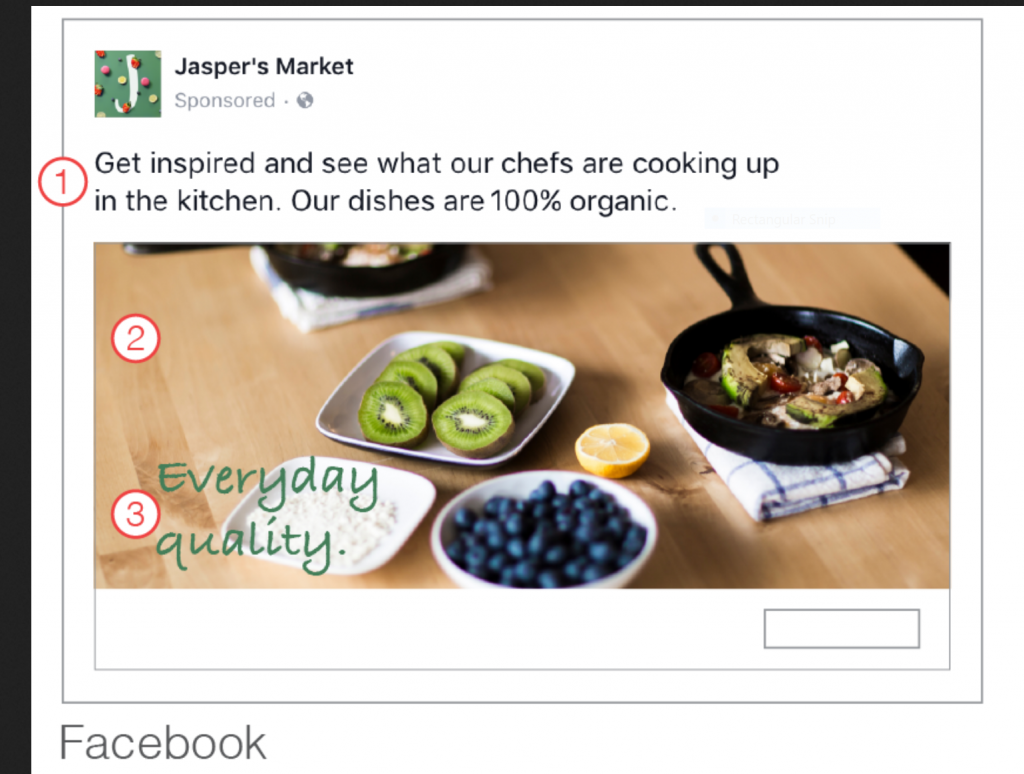
Task: Select the red circled number 1 marker
Action: coord(63,182)
